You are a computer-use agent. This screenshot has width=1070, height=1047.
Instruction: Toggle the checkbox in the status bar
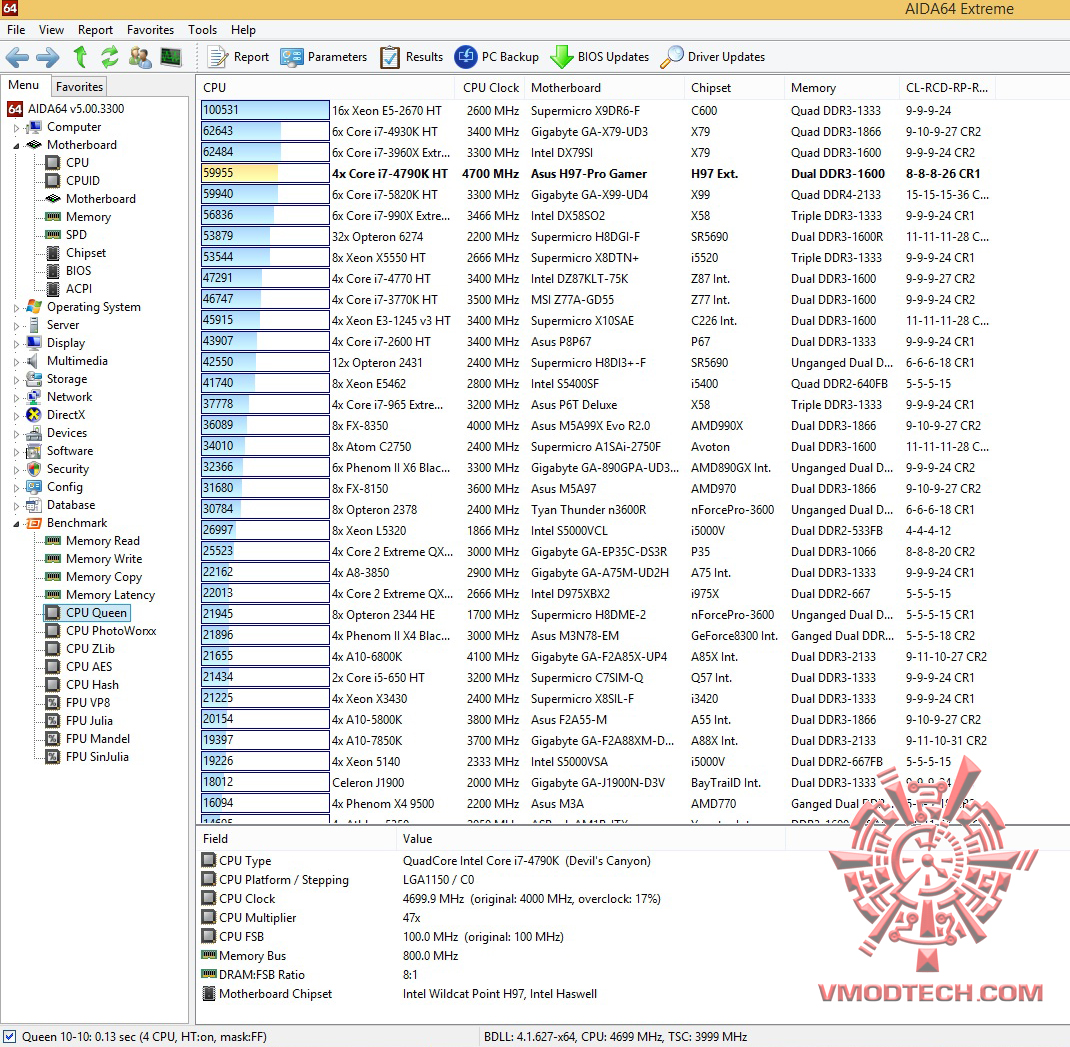9,1036
